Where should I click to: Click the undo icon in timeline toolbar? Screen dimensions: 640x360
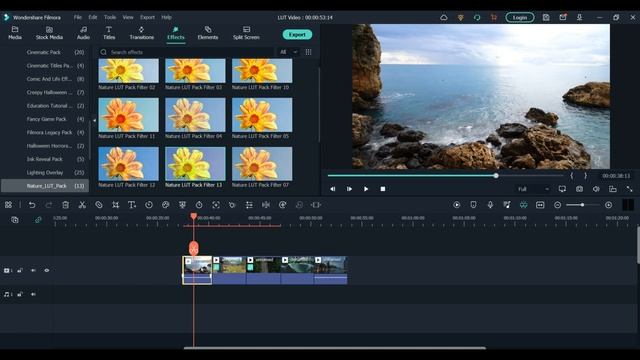[32, 205]
